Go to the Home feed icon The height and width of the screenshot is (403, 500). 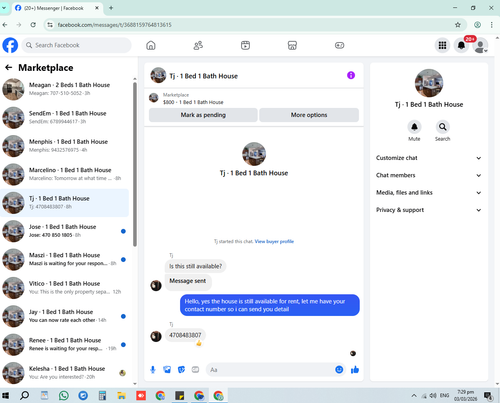[151, 45]
